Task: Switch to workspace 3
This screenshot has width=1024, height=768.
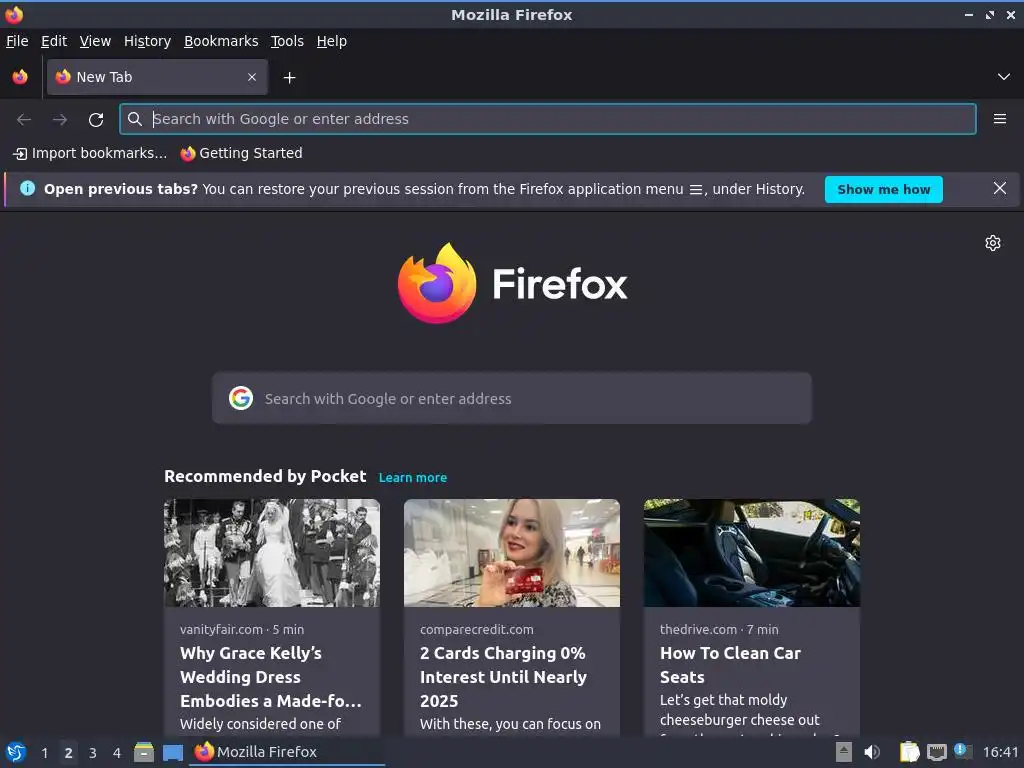Action: click(x=93, y=753)
